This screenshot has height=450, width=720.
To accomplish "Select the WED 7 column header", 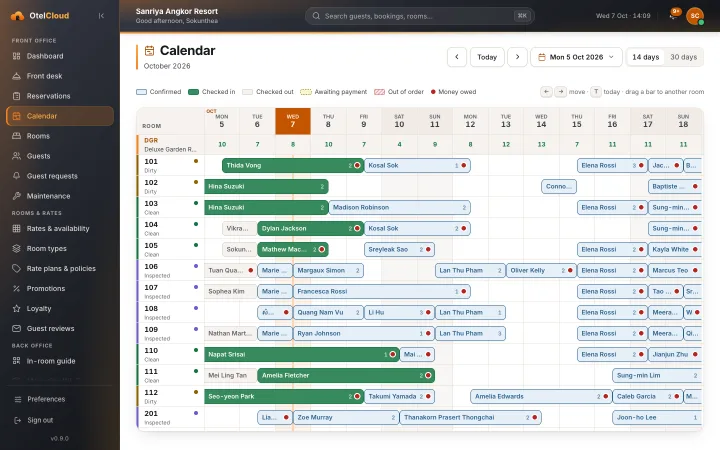I will (x=293, y=121).
